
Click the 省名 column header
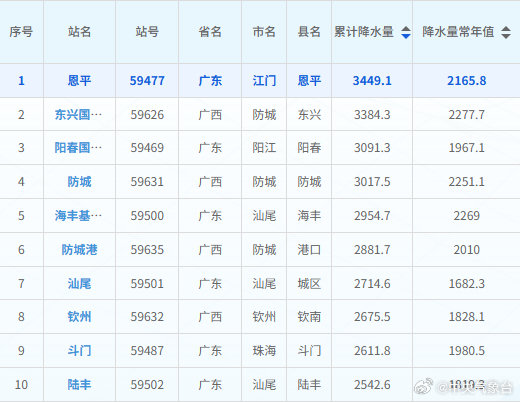click(x=210, y=32)
